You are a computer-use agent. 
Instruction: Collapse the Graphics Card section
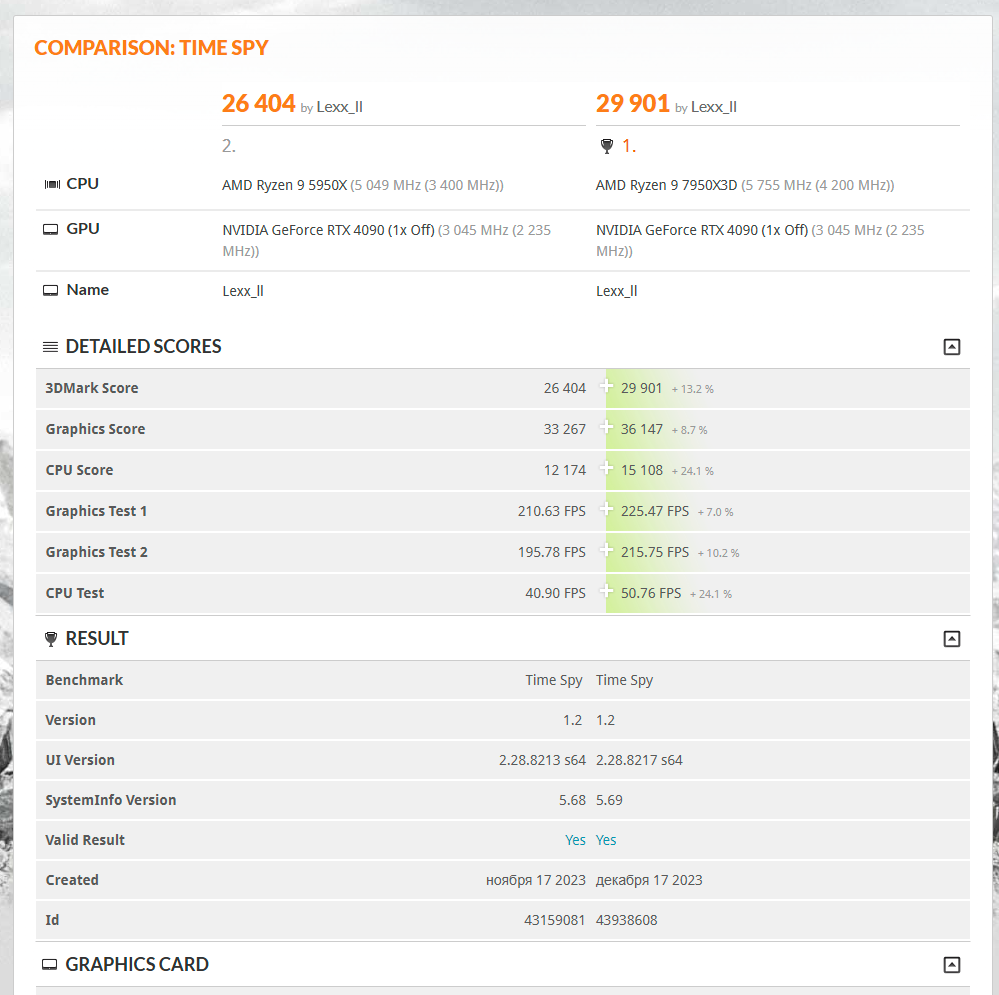click(x=951, y=965)
